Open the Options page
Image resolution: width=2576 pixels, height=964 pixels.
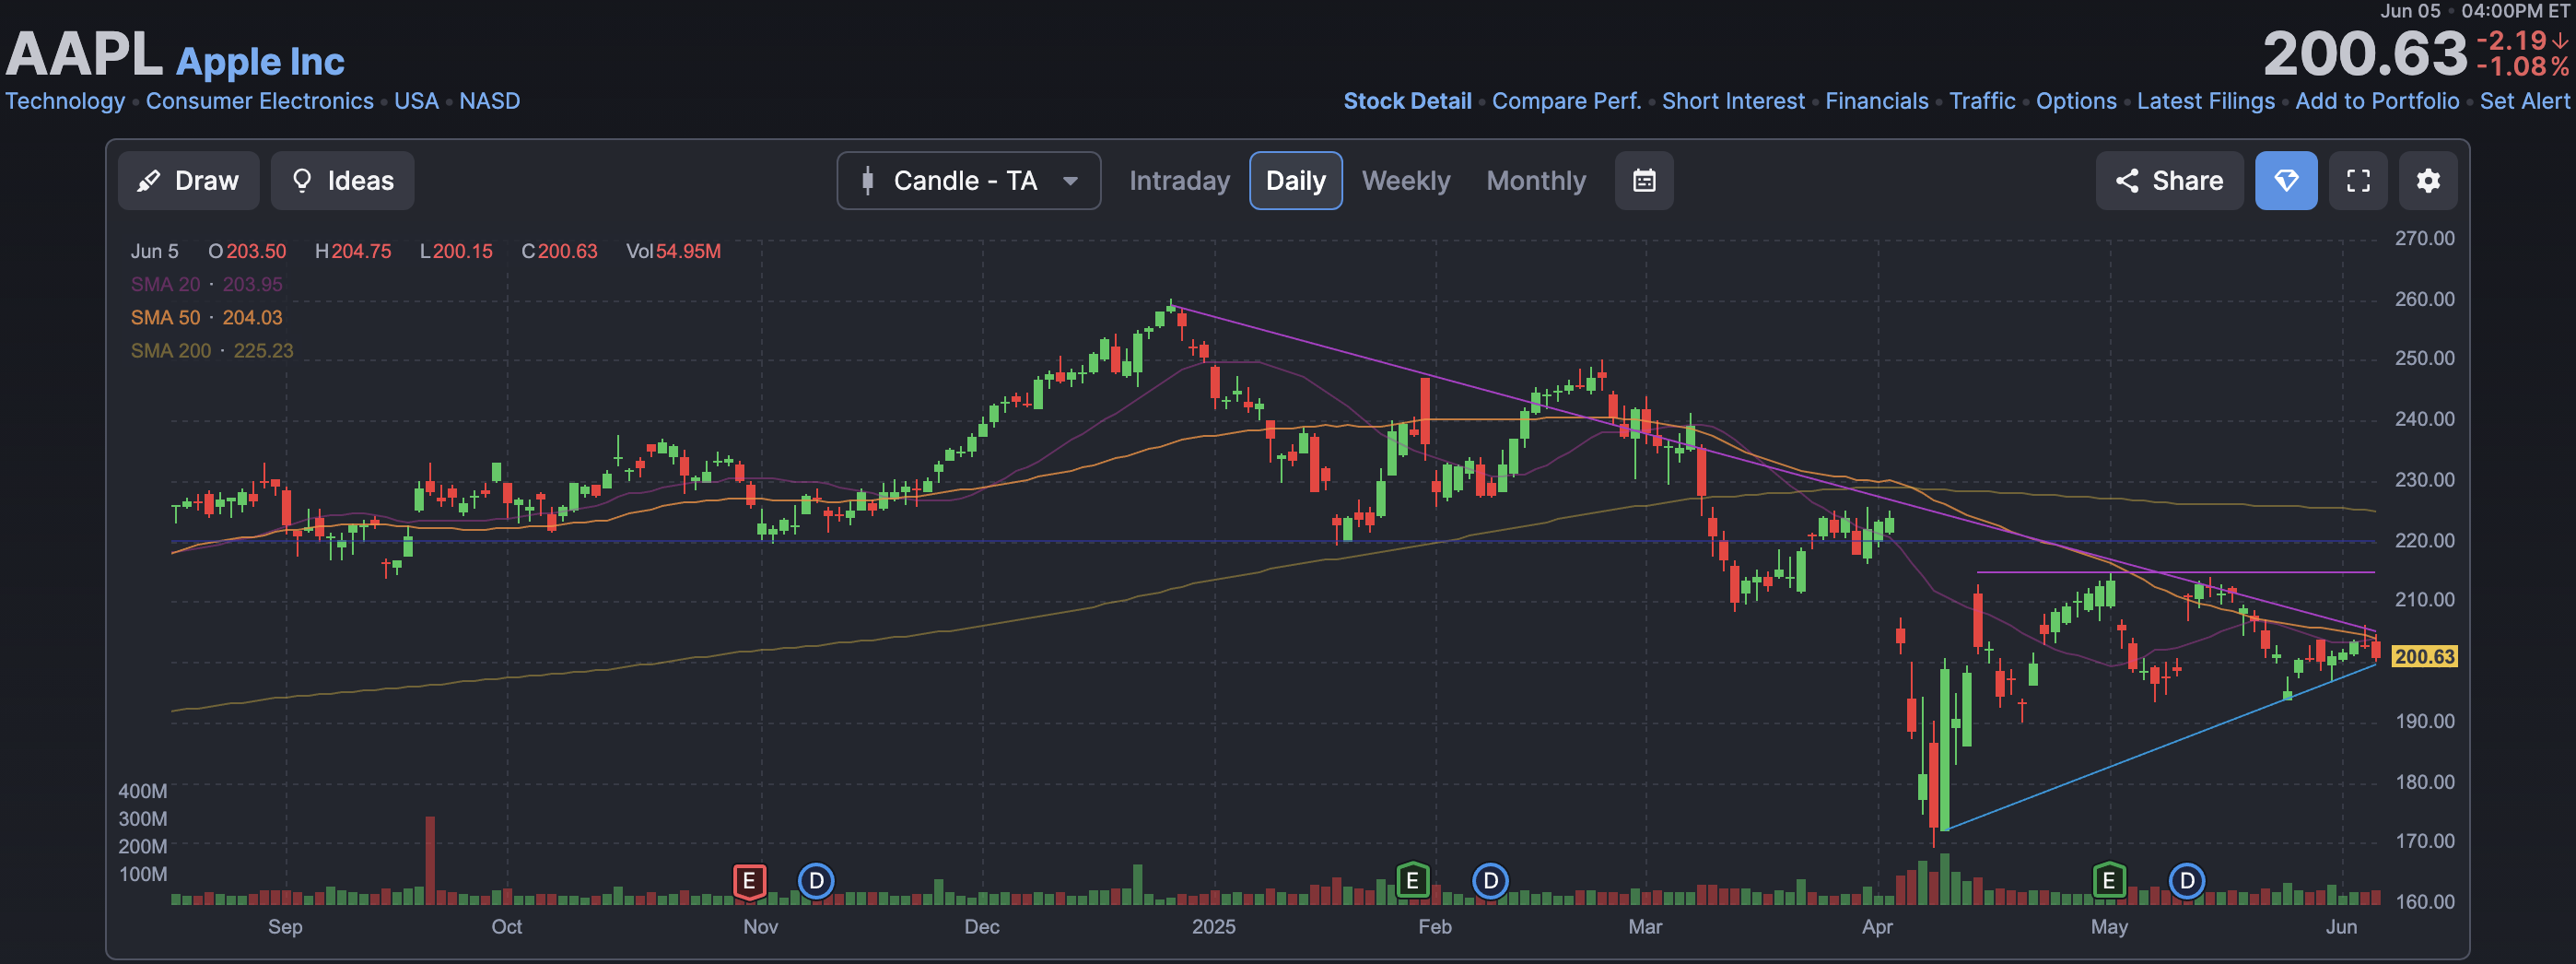[x=2076, y=101]
